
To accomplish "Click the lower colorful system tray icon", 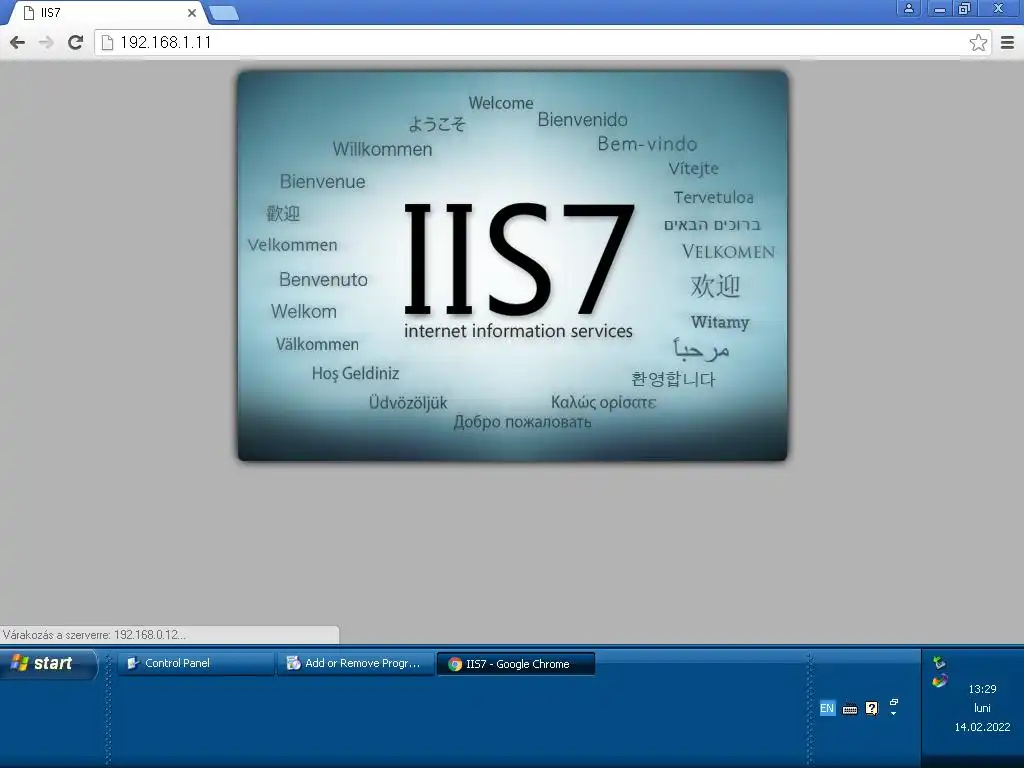I will (x=940, y=681).
